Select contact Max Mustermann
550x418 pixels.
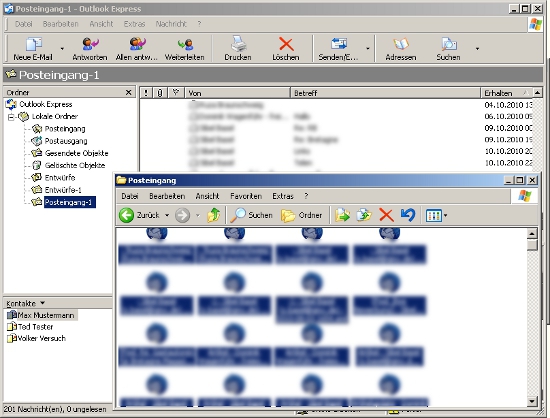click(x=46, y=315)
